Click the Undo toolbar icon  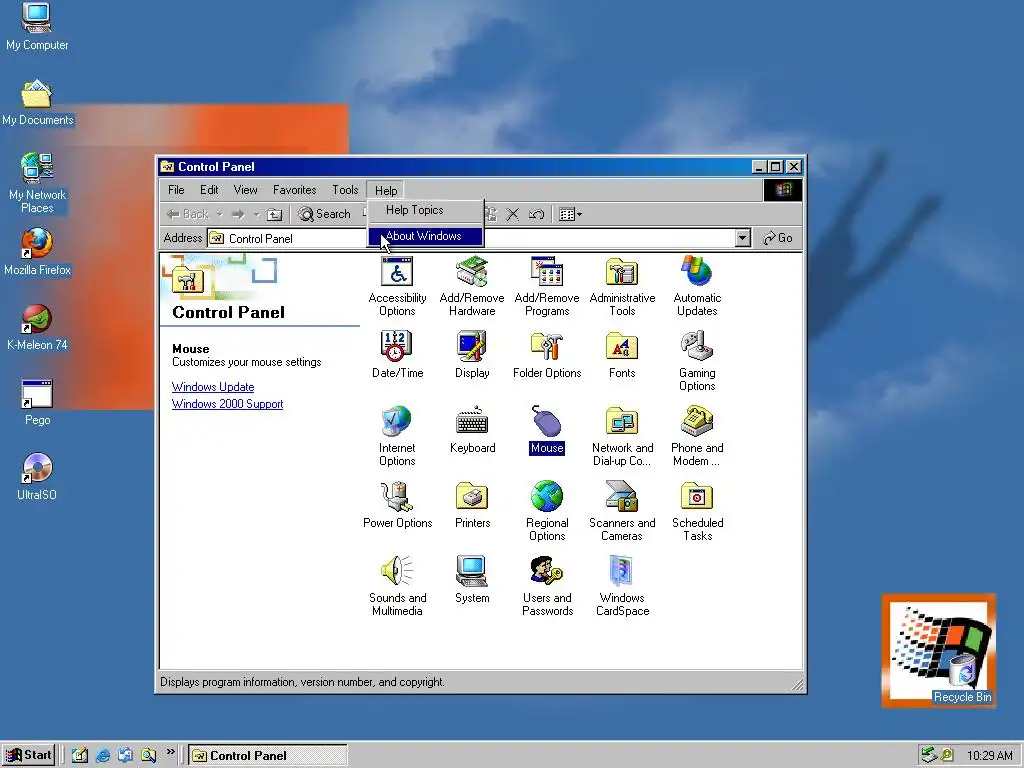point(536,214)
